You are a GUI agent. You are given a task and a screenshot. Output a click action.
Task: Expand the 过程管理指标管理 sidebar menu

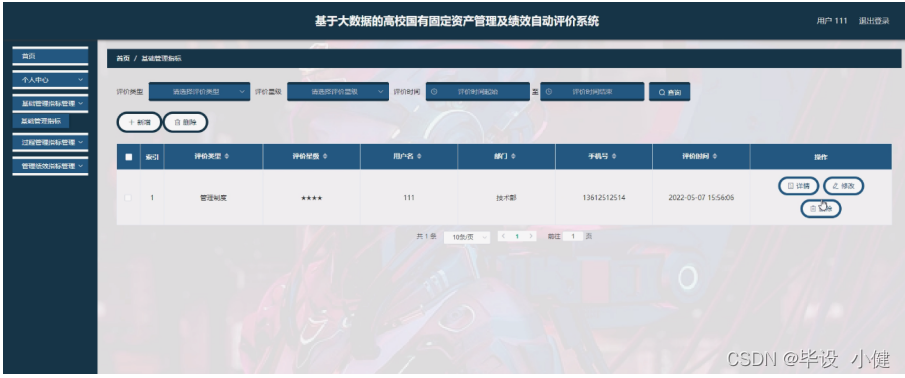pos(50,142)
